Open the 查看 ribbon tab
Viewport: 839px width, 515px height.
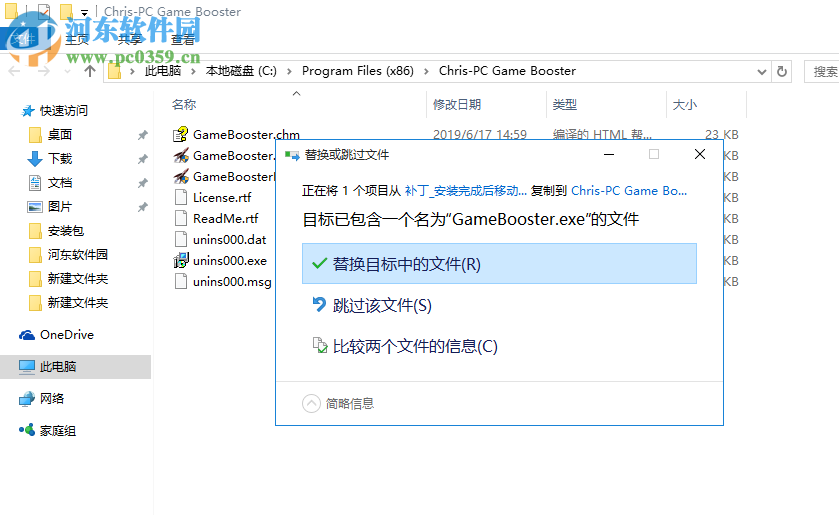[x=183, y=40]
